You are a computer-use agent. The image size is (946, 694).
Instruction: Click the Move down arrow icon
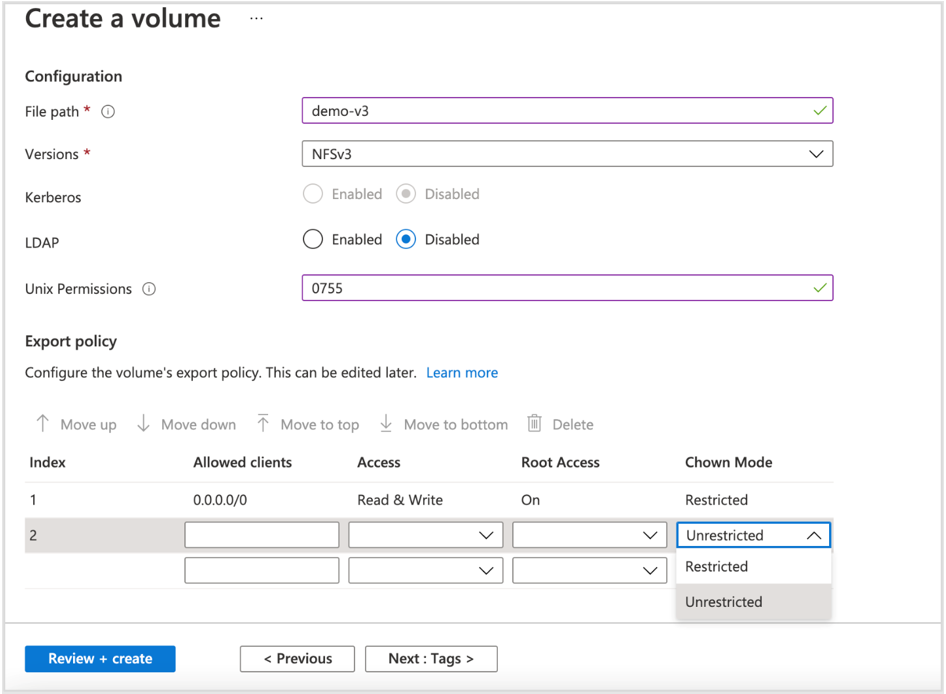point(143,424)
